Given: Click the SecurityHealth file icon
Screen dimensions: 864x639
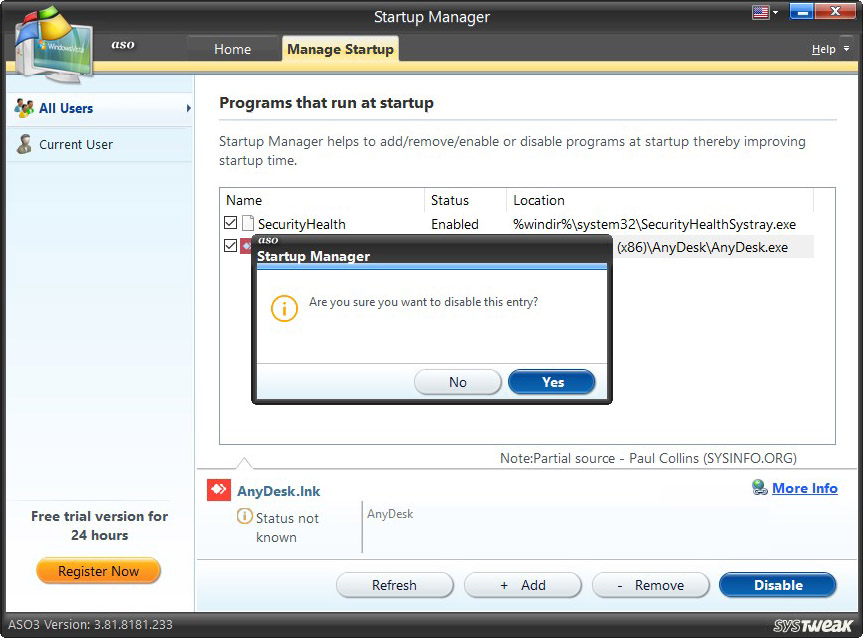Looking at the screenshot, I should point(246,222).
